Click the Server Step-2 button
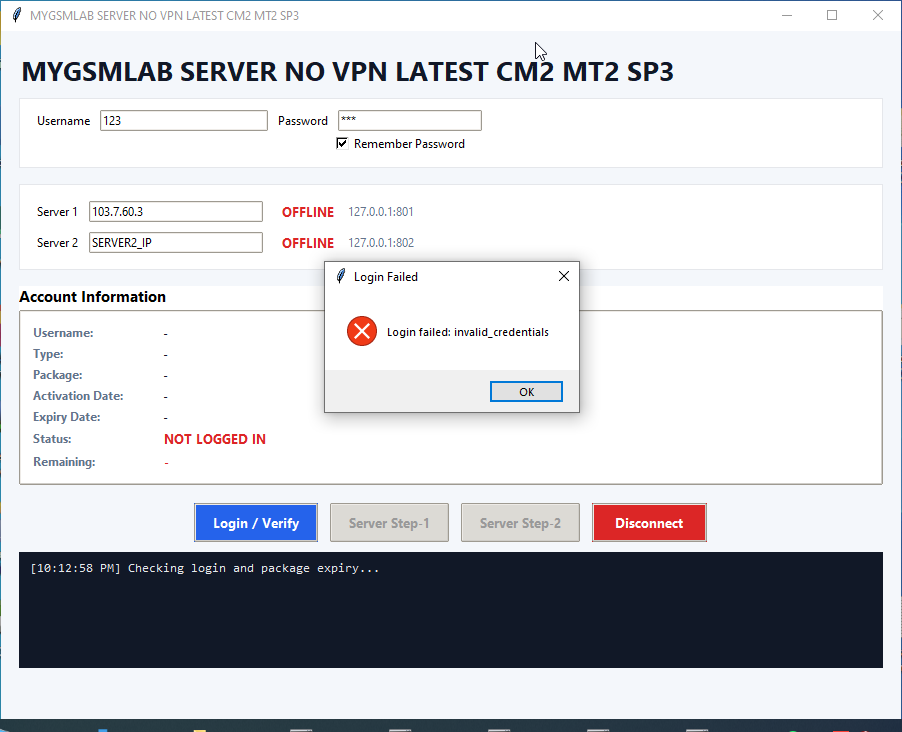The width and height of the screenshot is (902, 732). coord(520,523)
